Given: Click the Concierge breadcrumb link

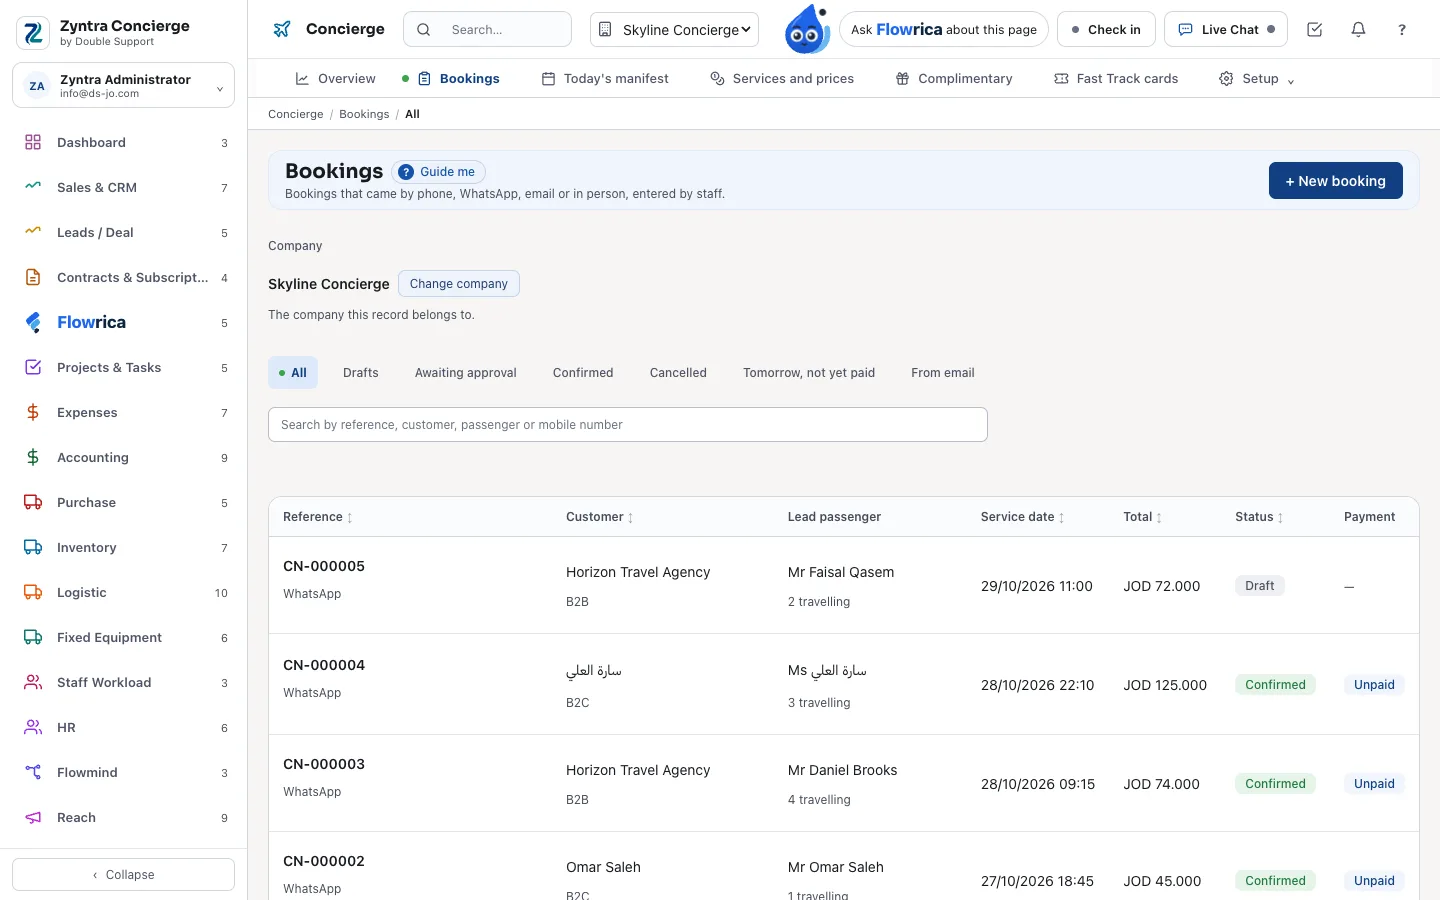Looking at the screenshot, I should tap(296, 115).
